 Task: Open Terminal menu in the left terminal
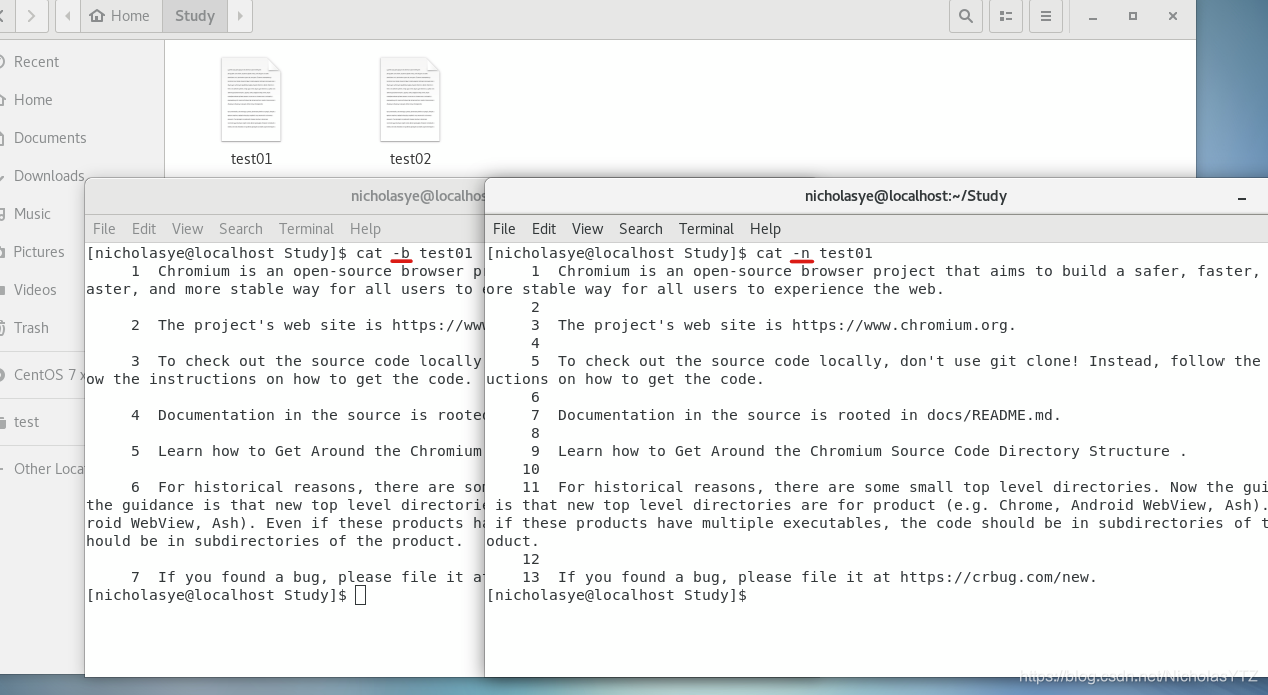306,229
